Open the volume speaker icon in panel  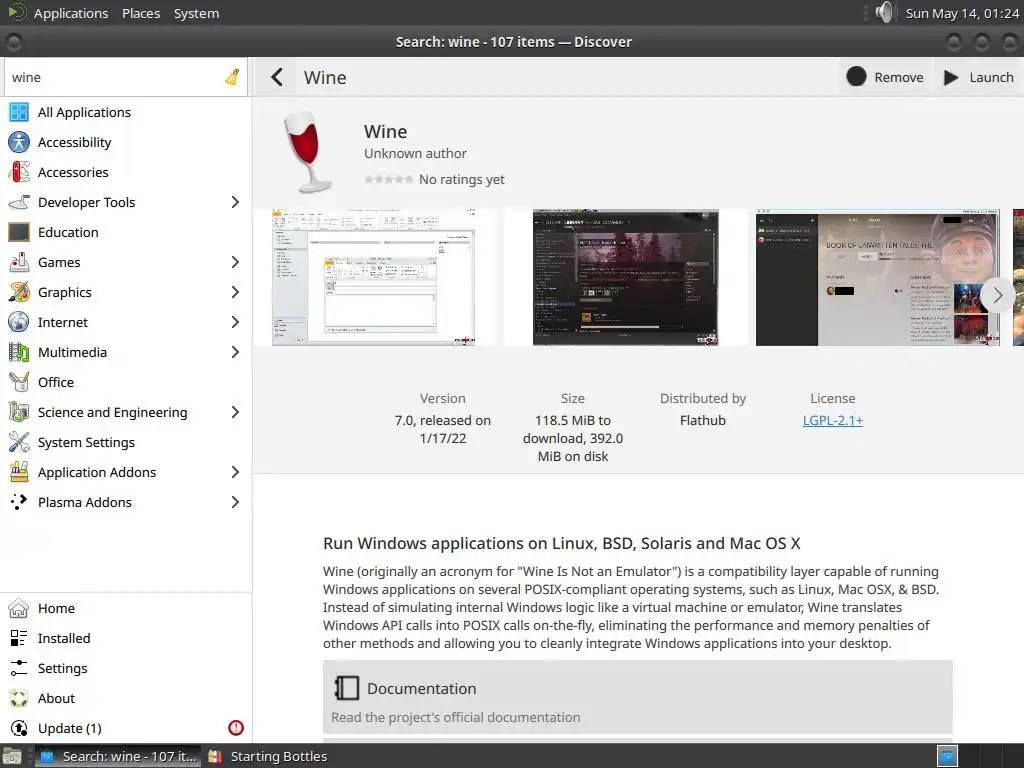click(x=884, y=12)
